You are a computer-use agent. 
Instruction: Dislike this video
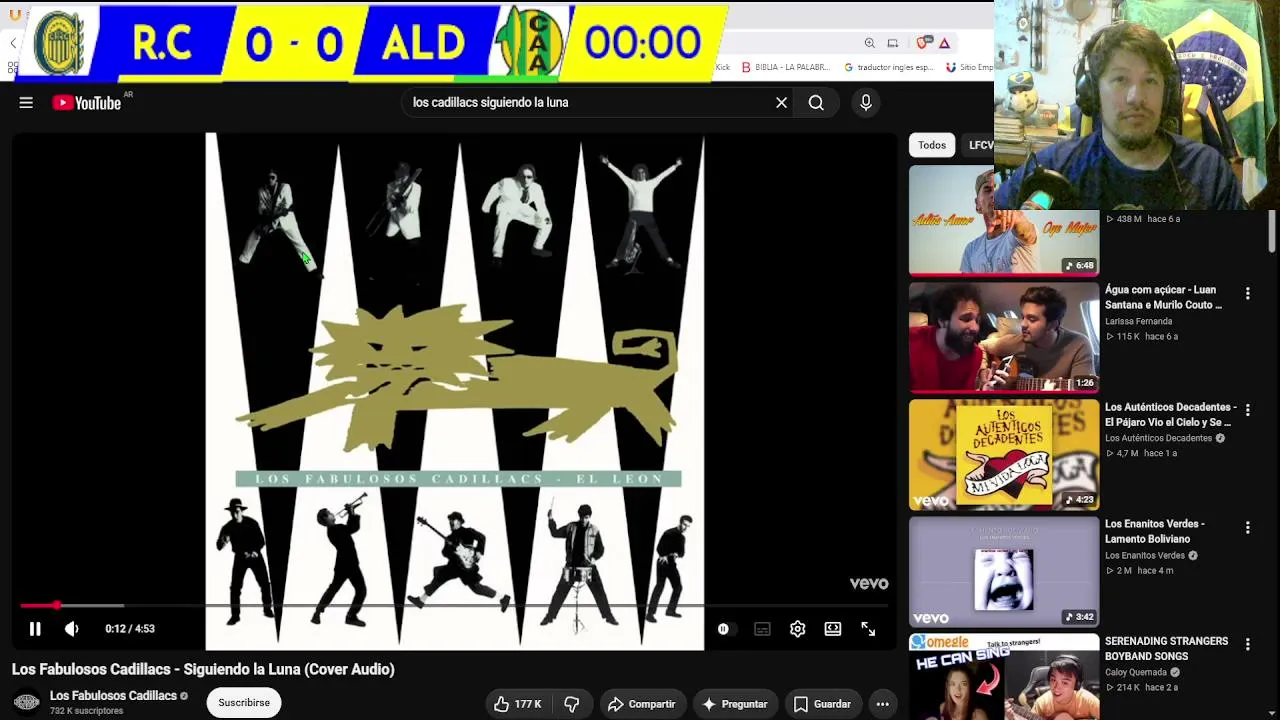point(572,704)
